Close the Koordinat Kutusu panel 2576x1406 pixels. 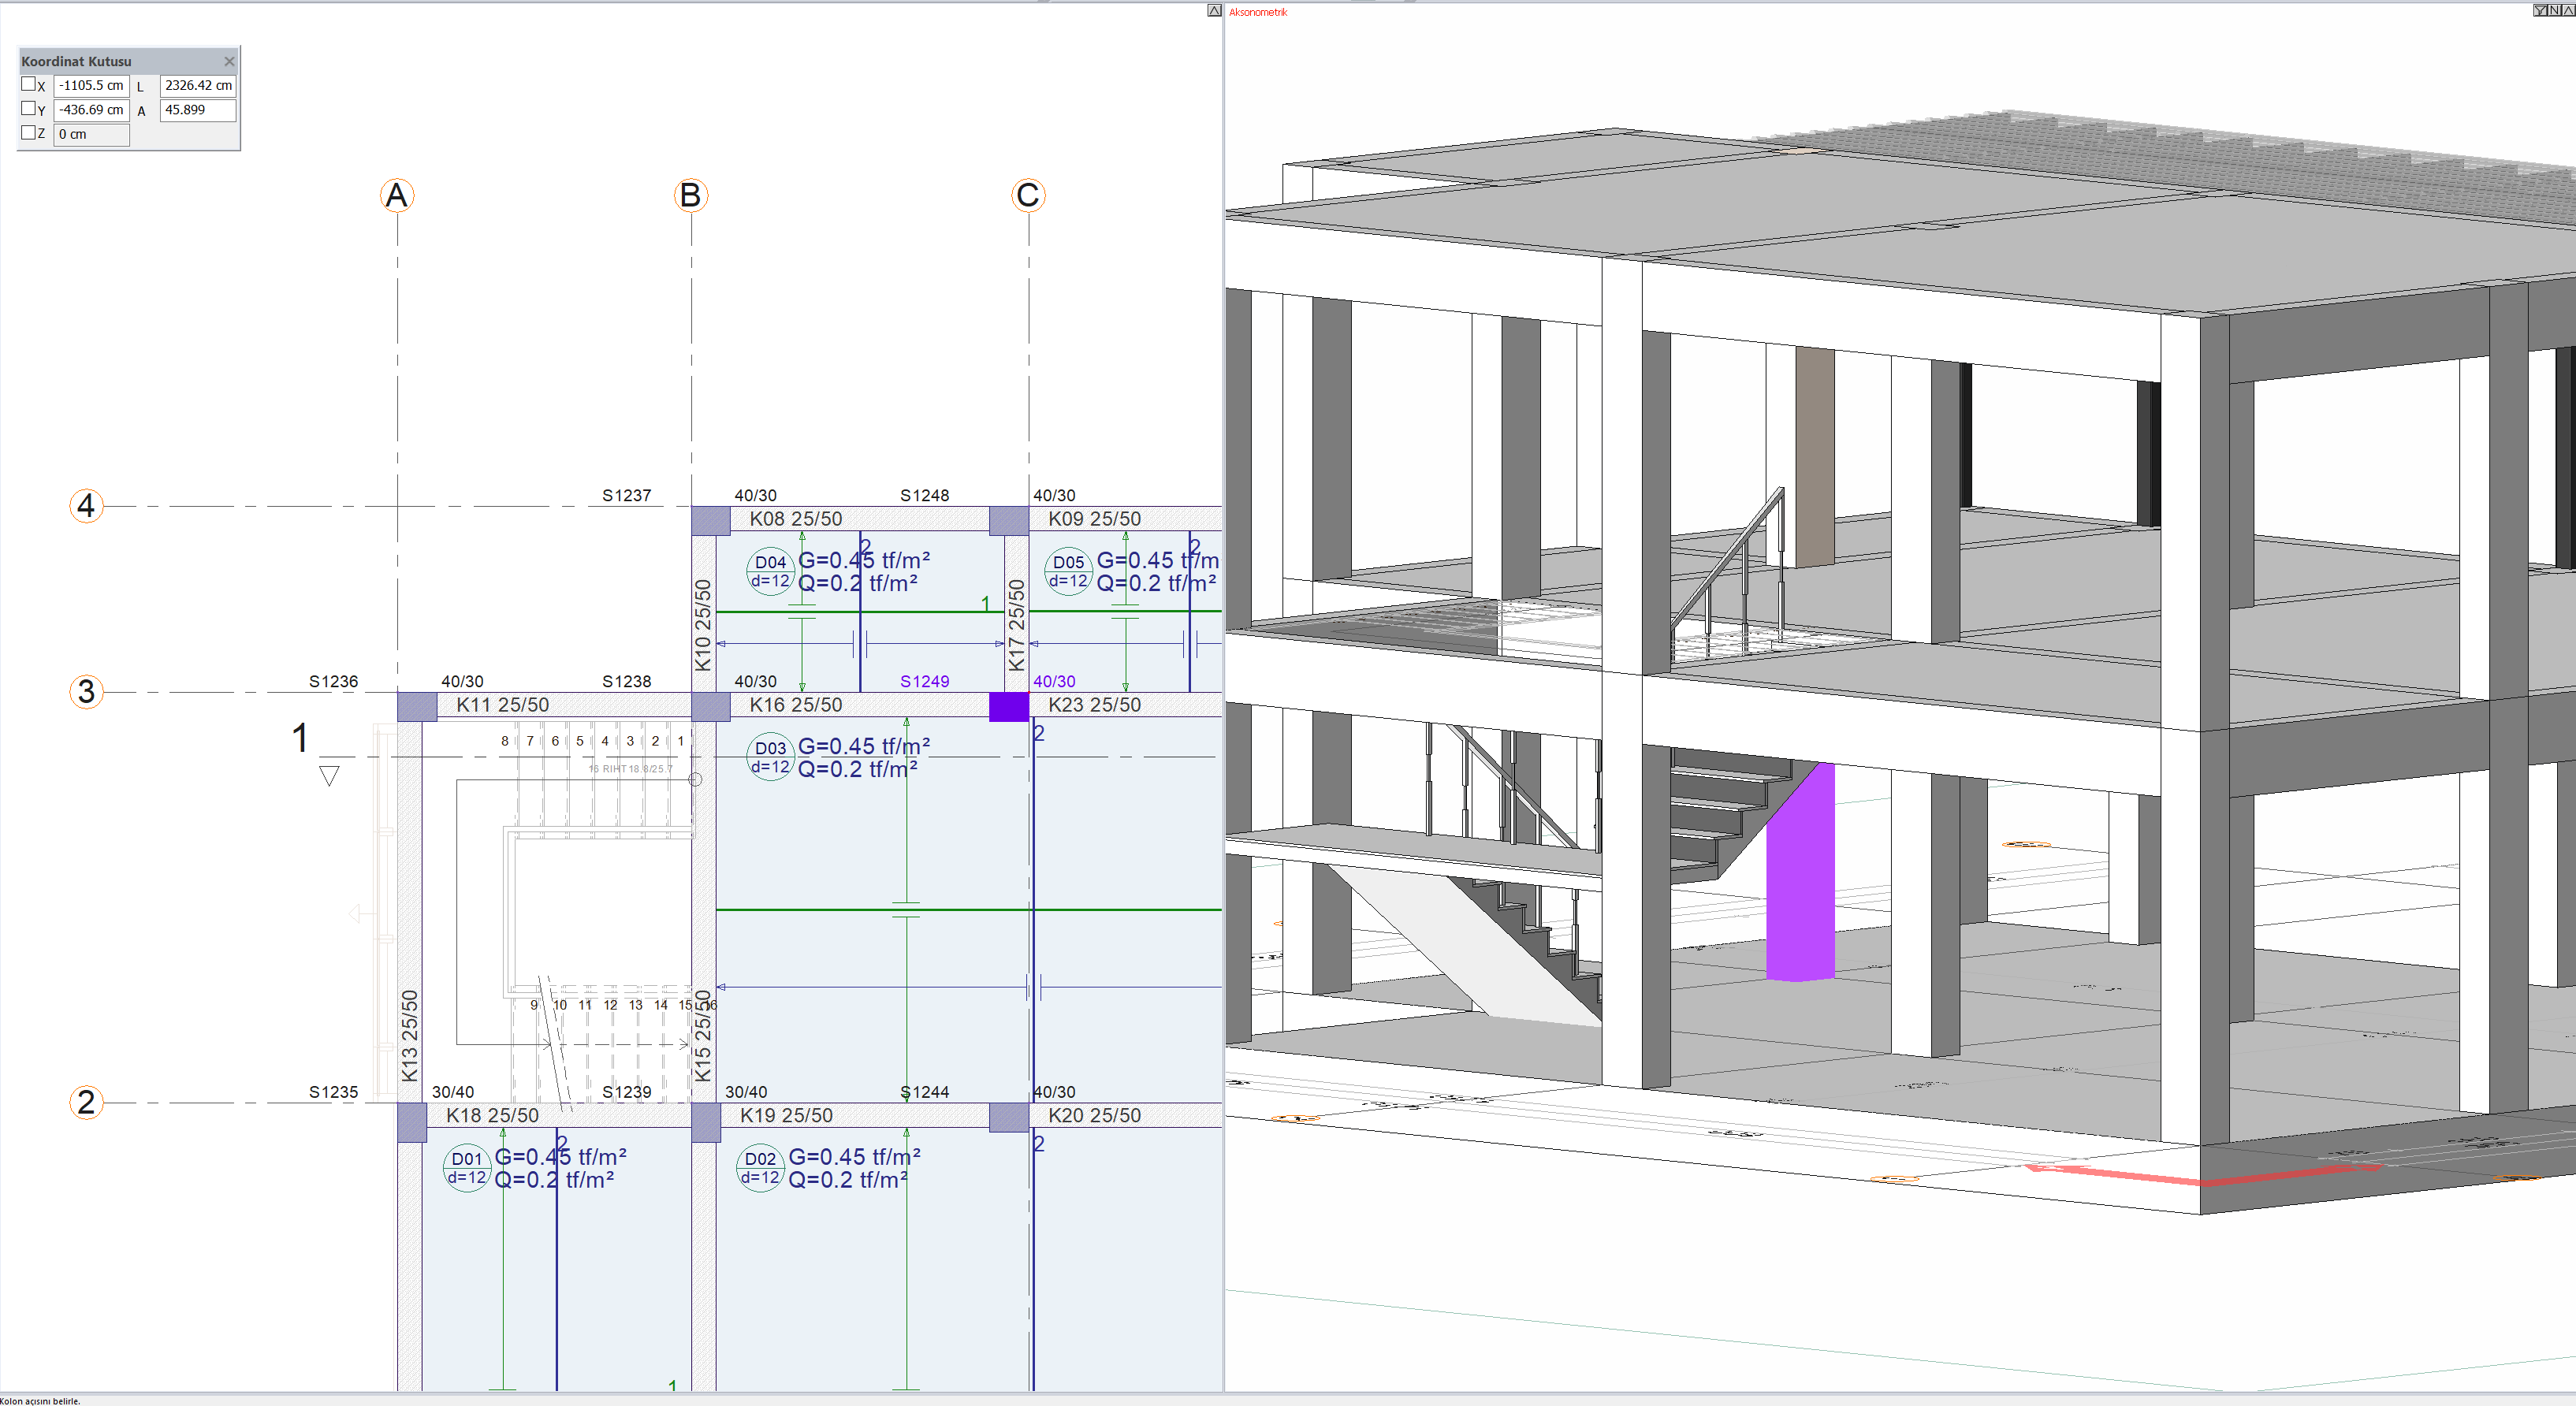coord(229,61)
